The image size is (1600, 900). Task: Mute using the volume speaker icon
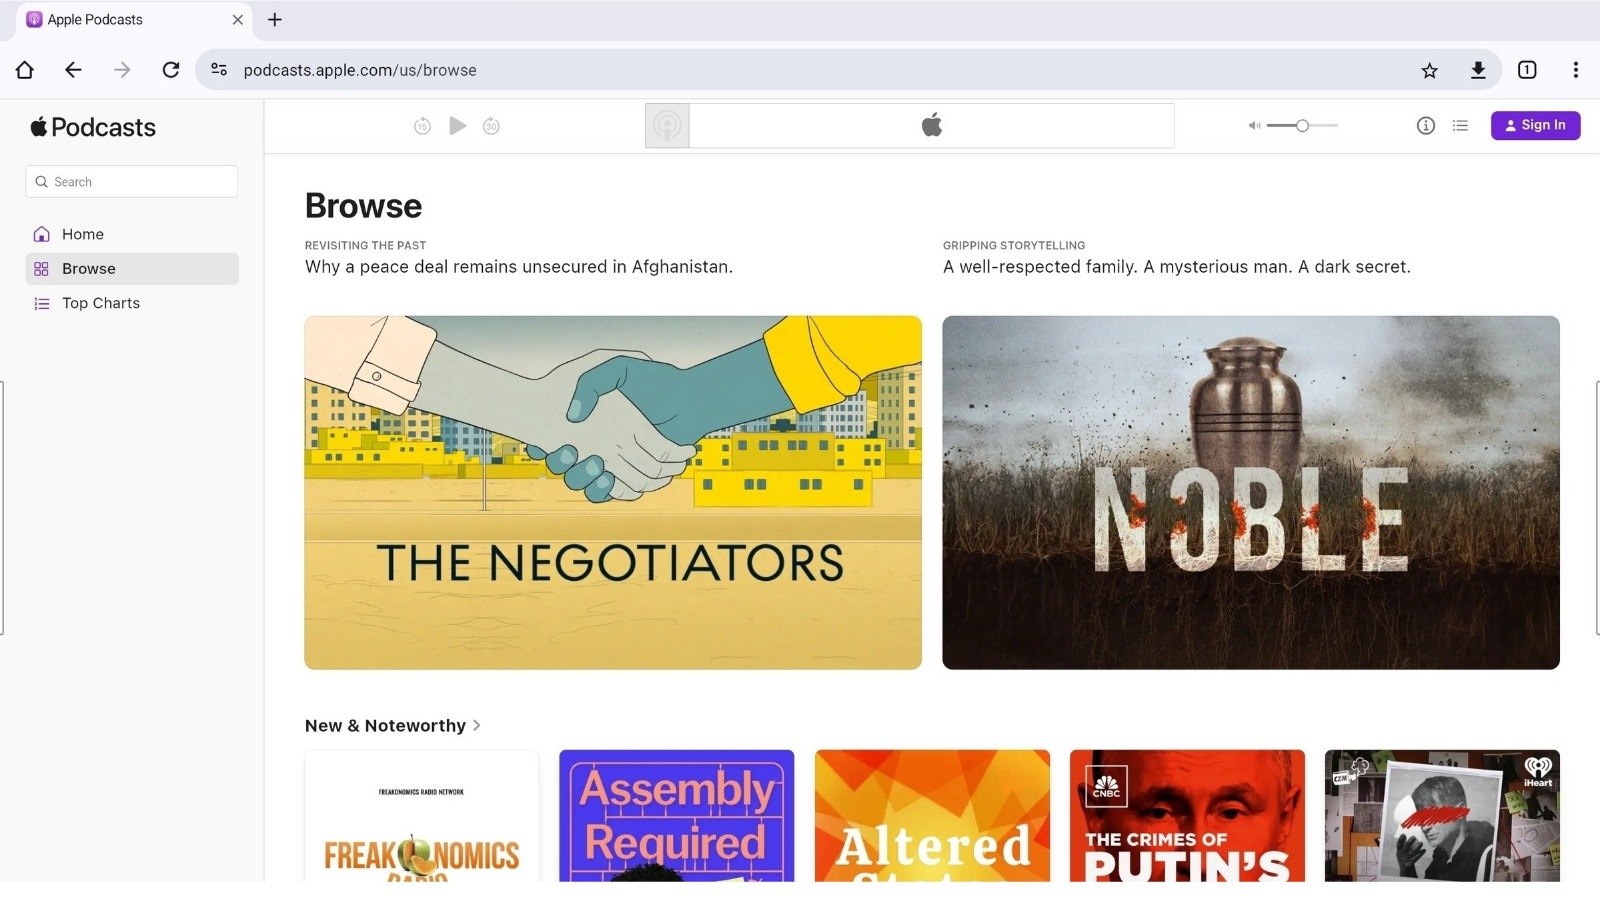click(x=1254, y=126)
